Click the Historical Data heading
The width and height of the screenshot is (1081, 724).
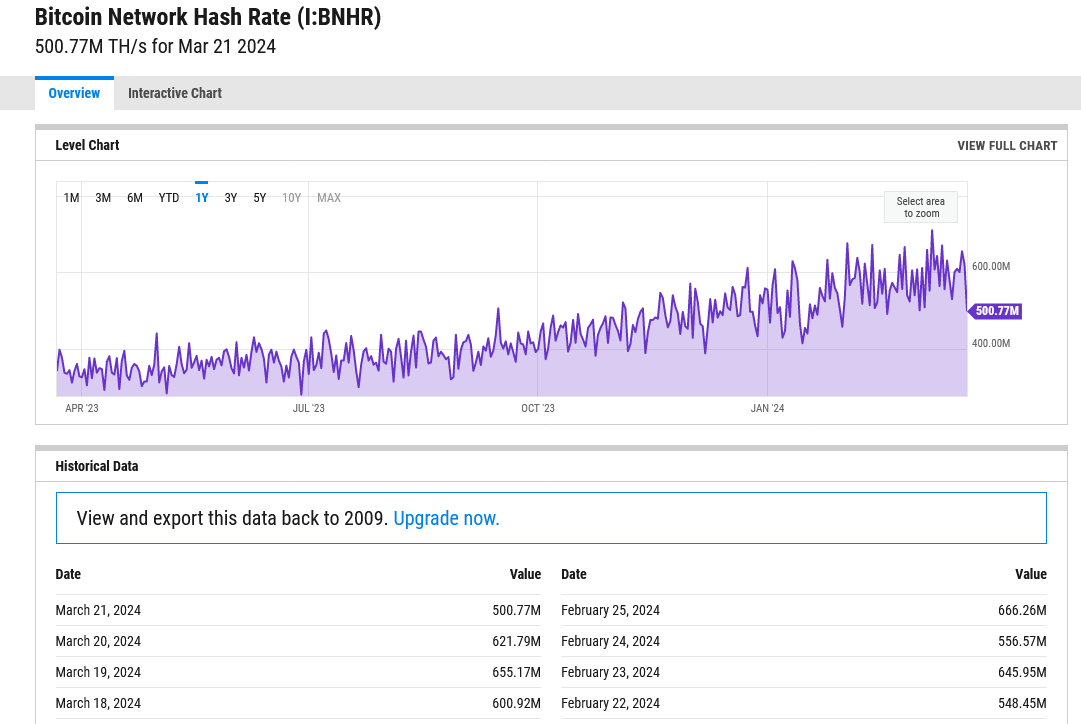coord(97,466)
